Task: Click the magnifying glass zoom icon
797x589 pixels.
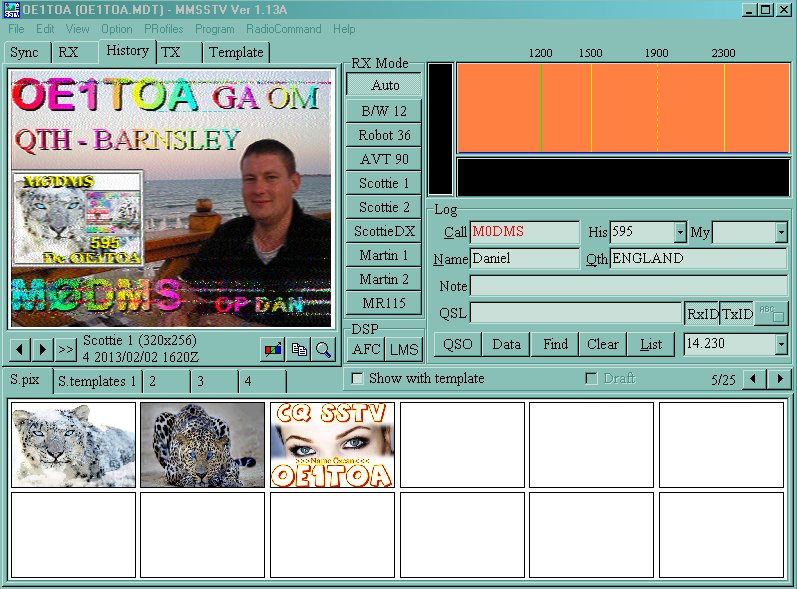Action: click(x=323, y=349)
